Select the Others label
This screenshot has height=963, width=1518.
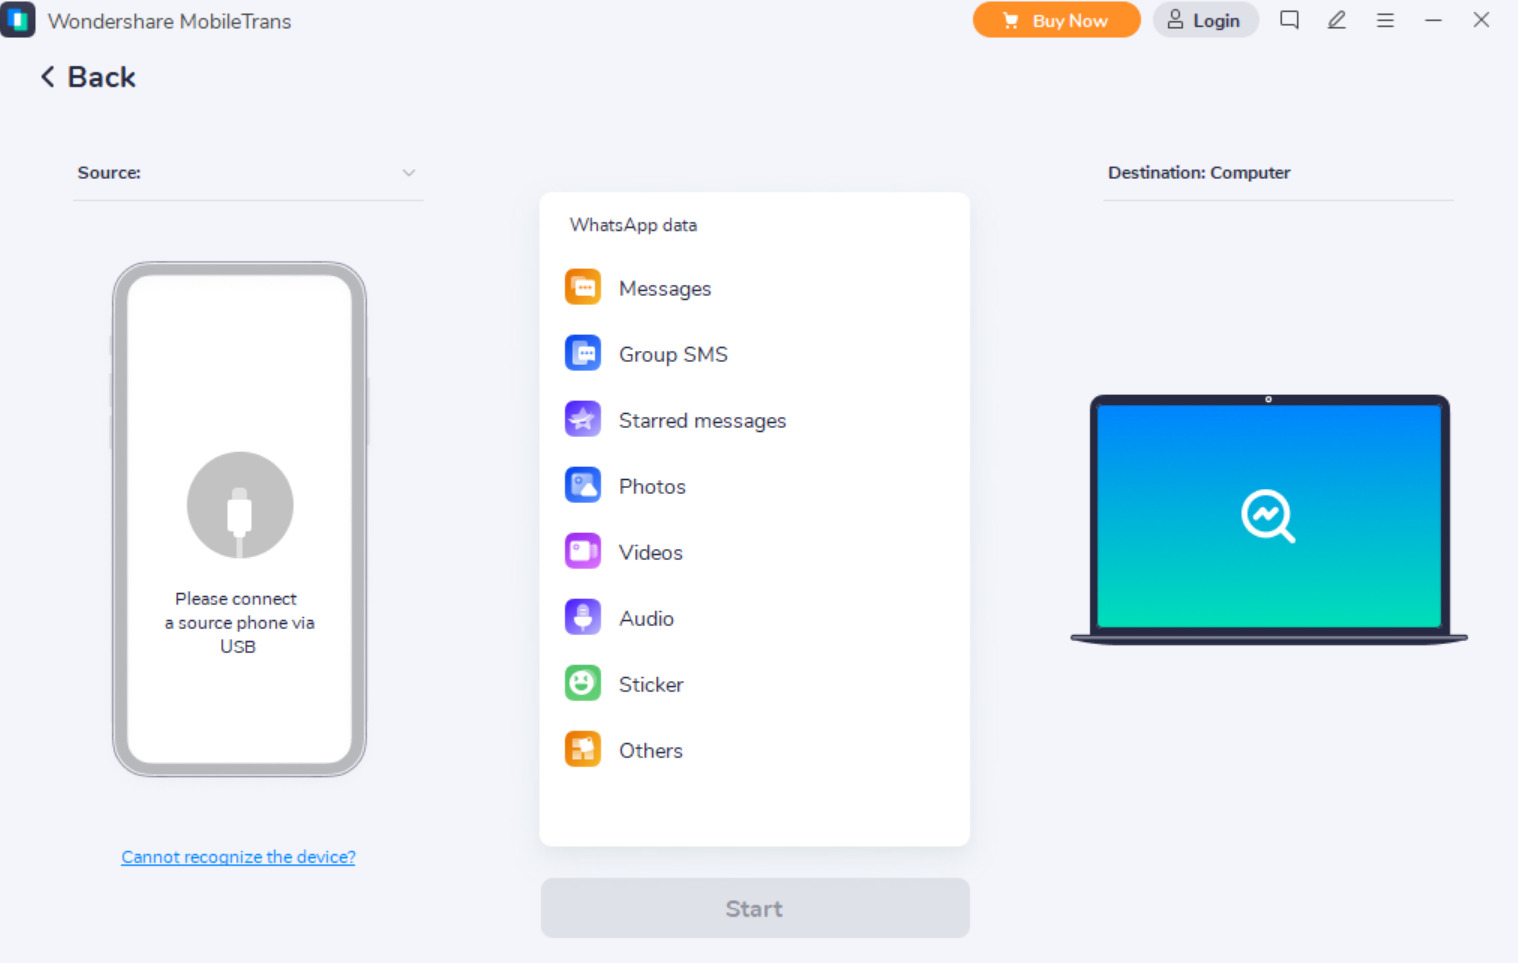pos(651,751)
